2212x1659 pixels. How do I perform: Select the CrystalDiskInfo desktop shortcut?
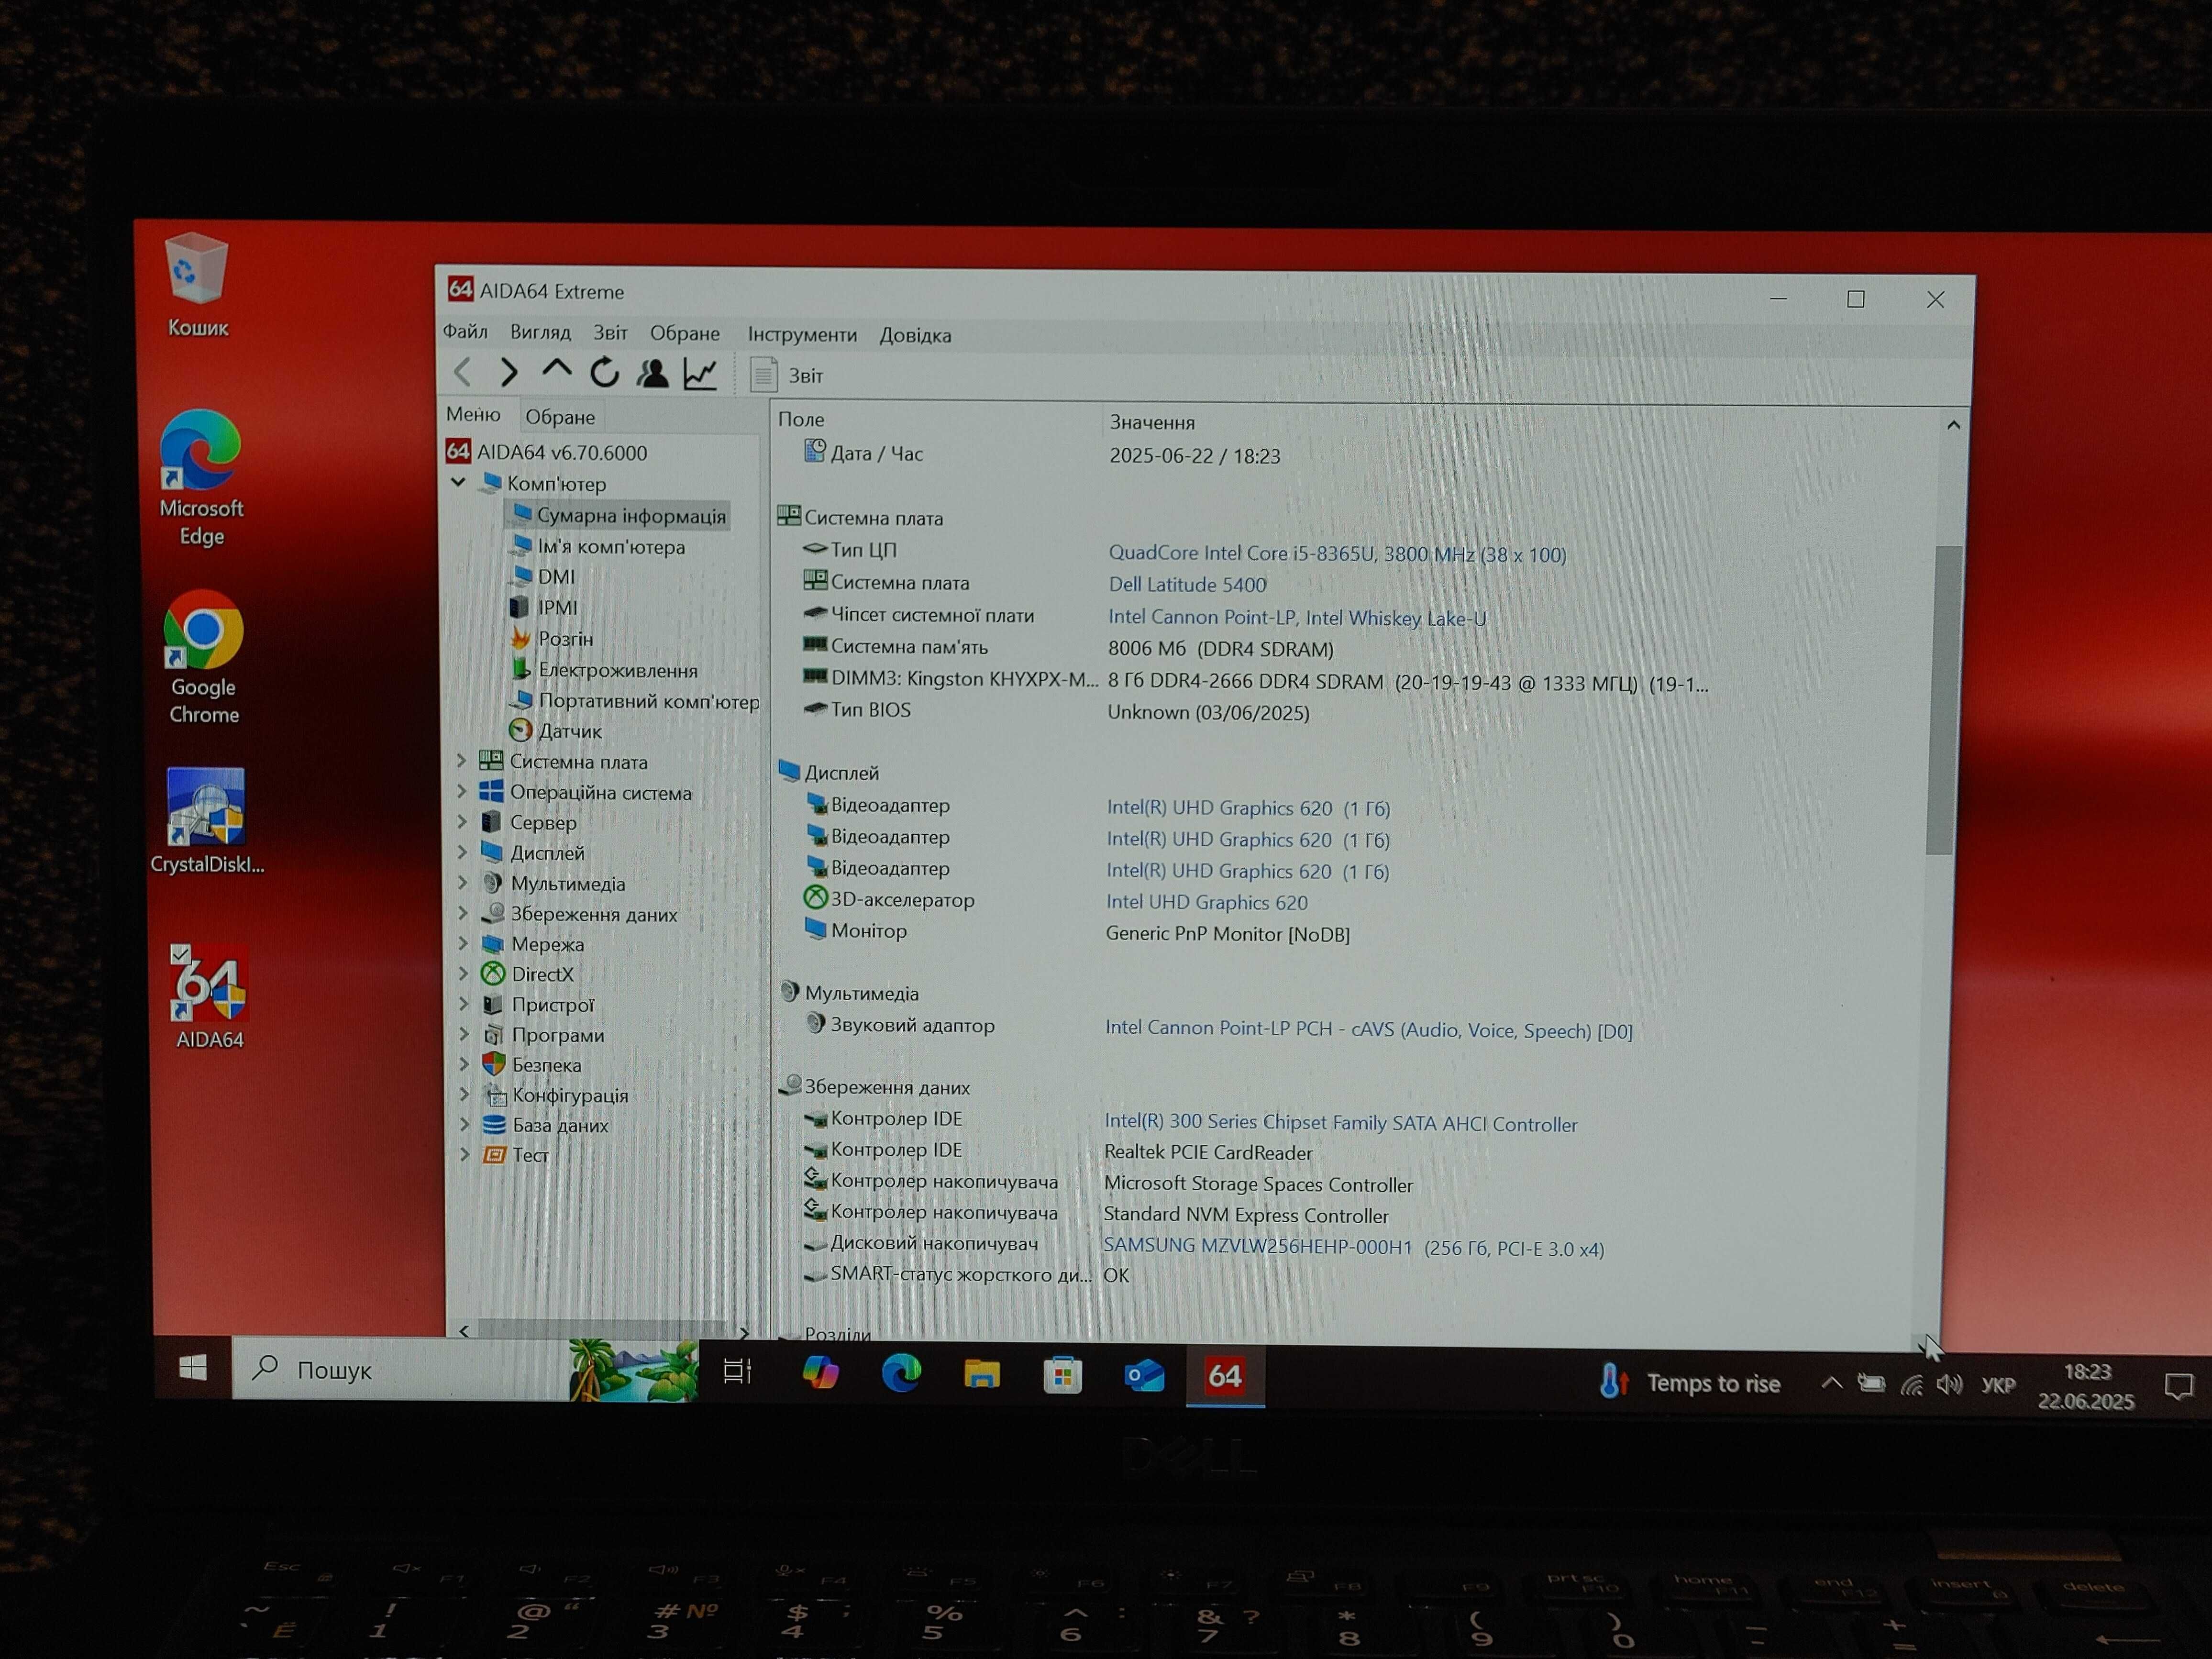pyautogui.click(x=207, y=821)
